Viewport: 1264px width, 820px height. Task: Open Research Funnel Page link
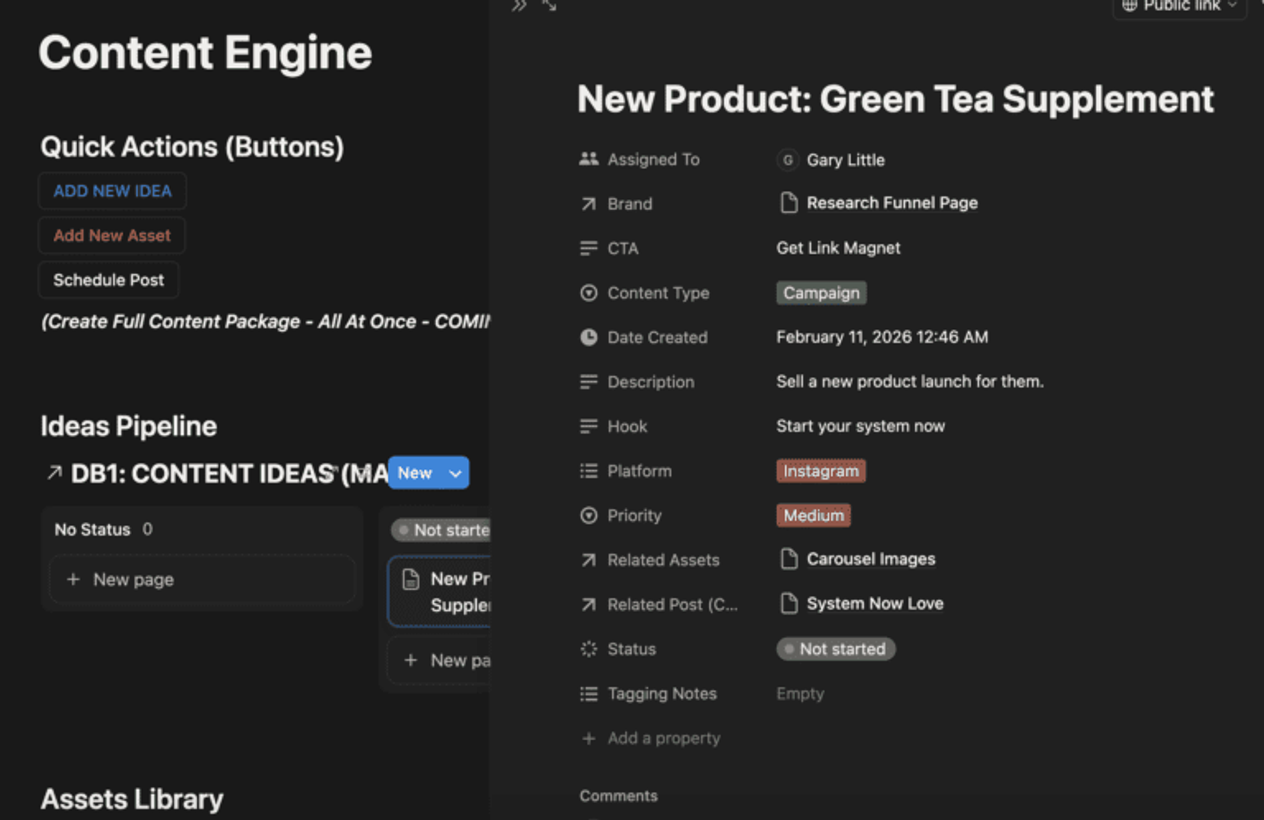click(x=892, y=203)
